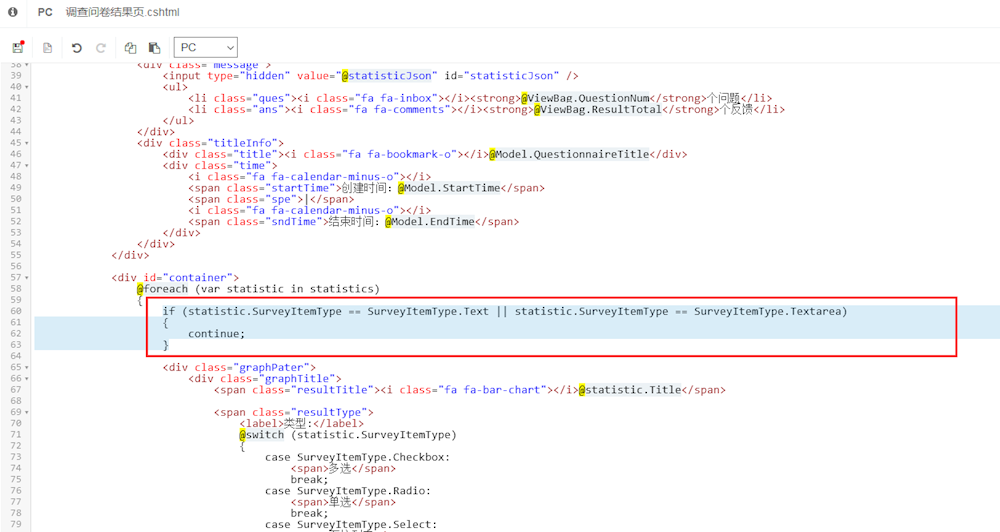Viewport: 1000px width, 532px height.
Task: Click the Save icon with red dot
Action: 18,48
